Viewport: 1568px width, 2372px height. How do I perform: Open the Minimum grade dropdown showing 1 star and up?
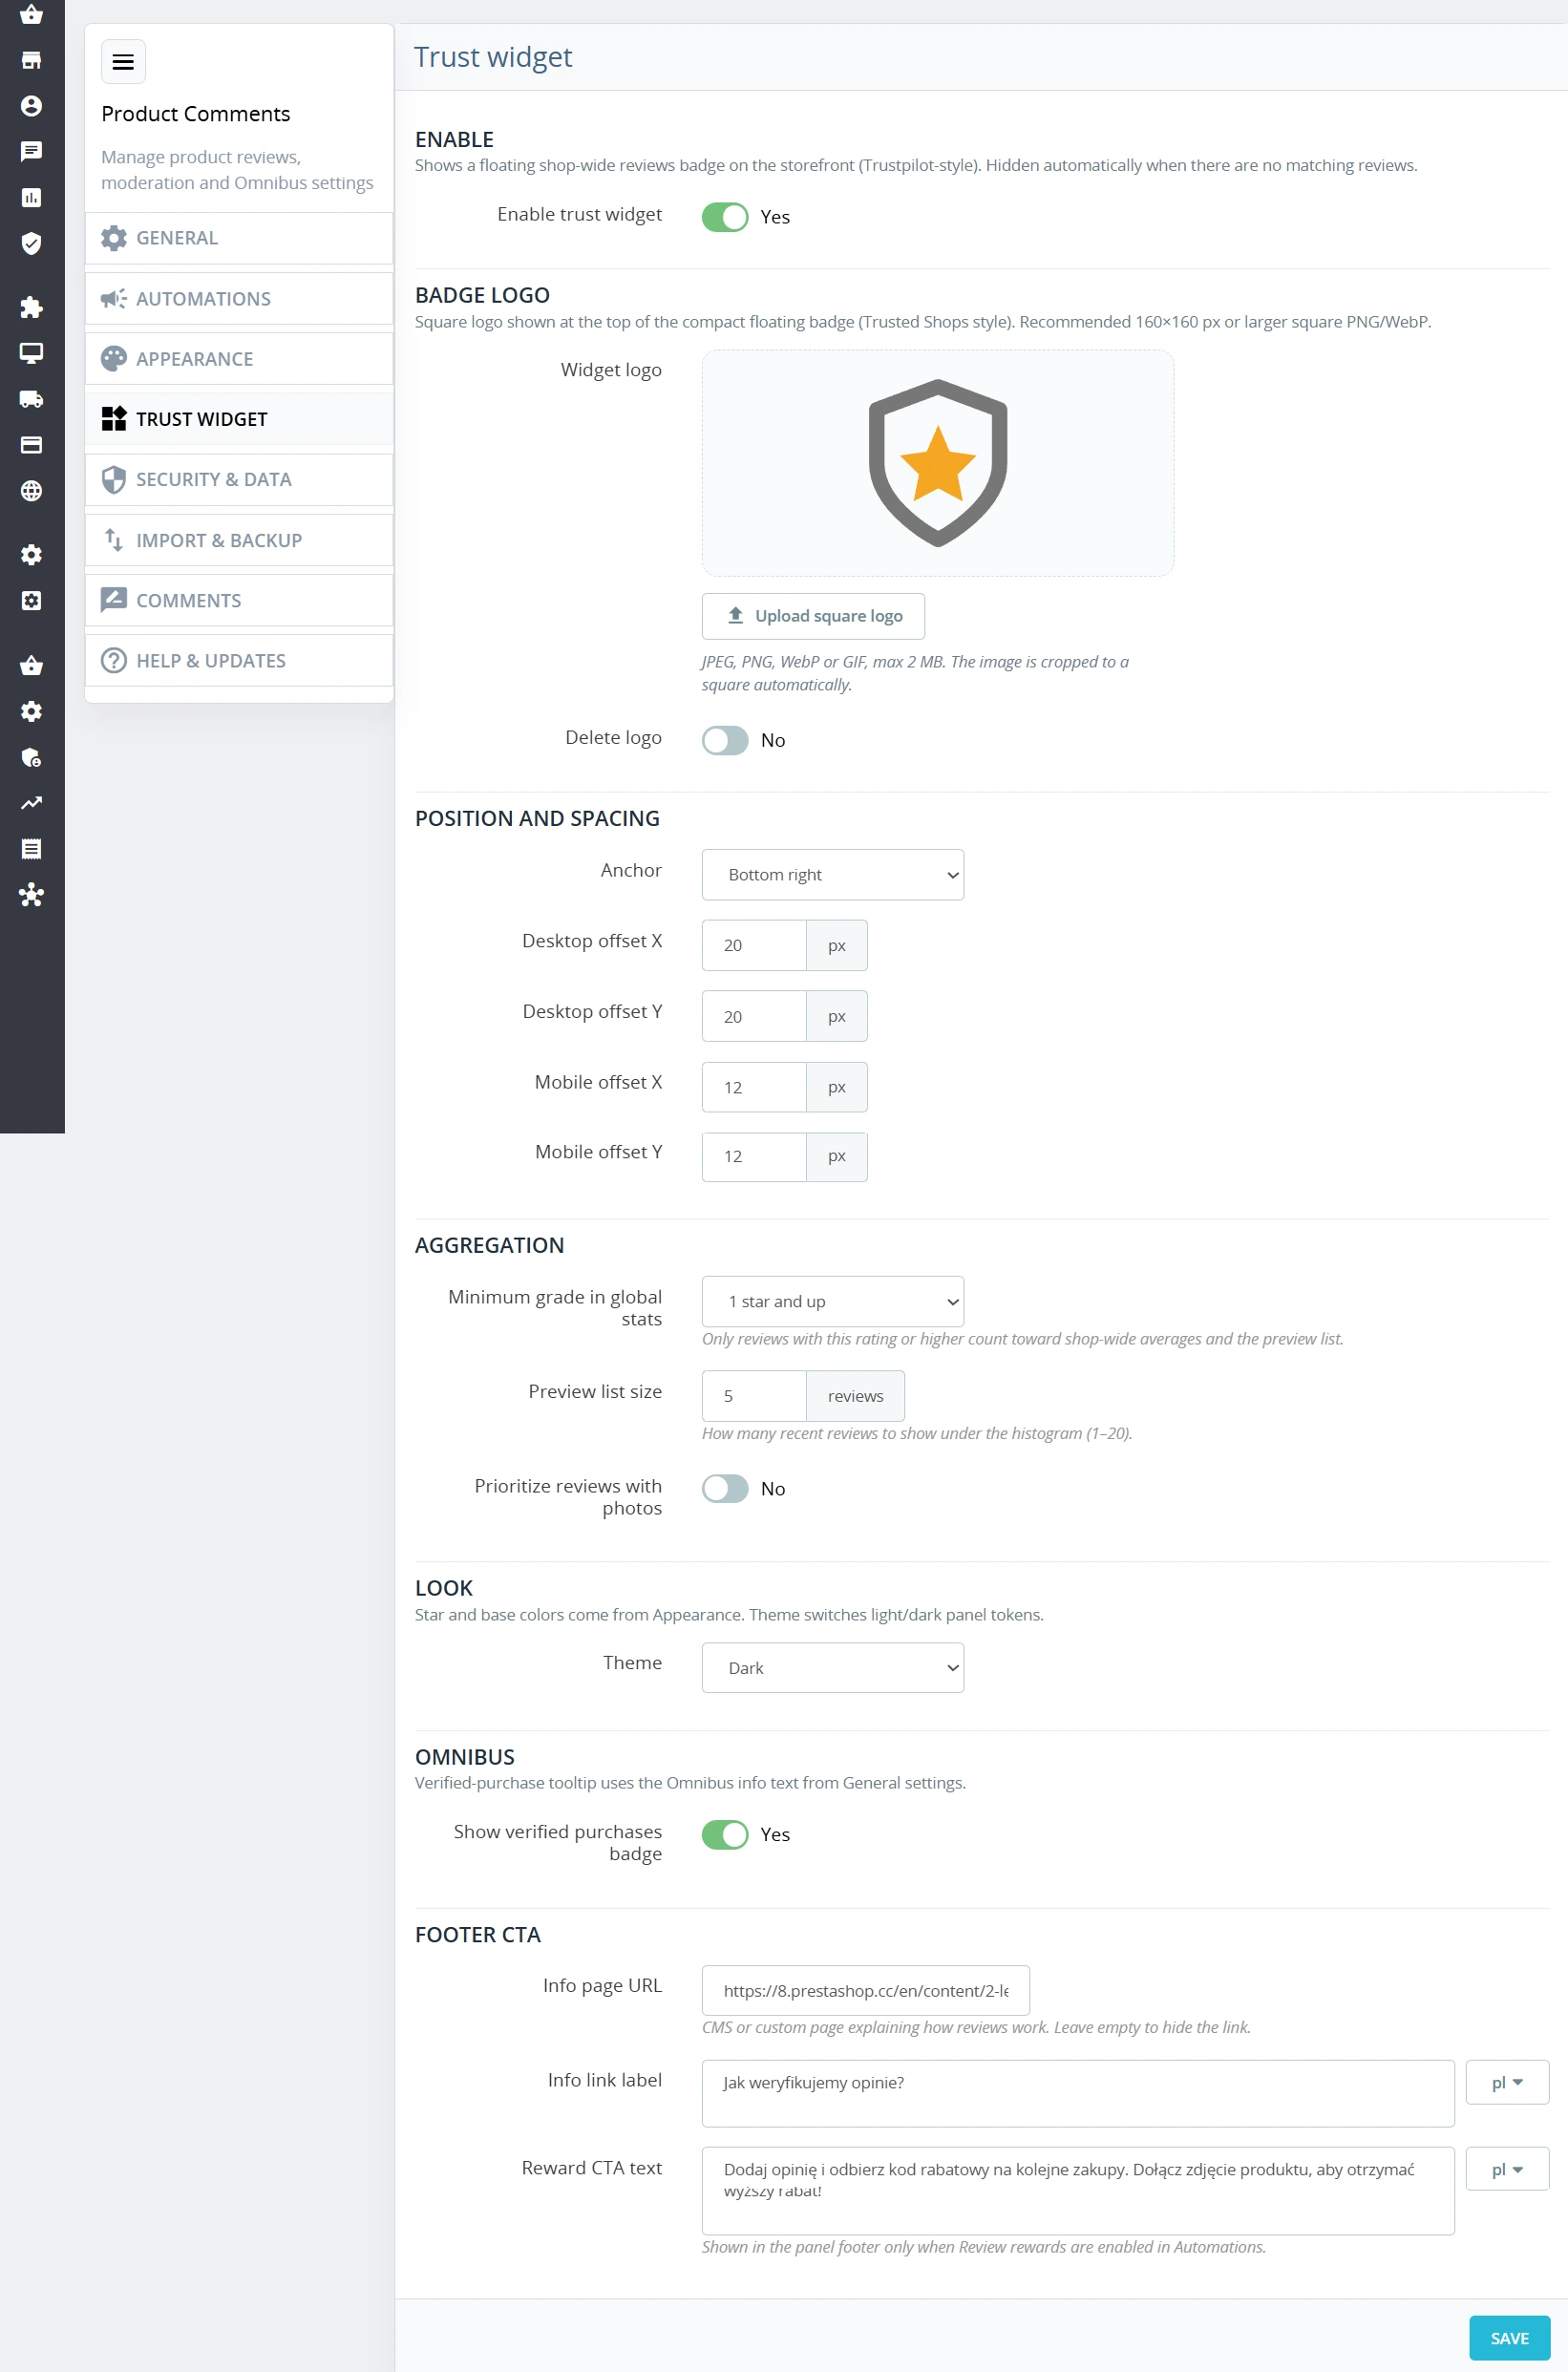click(833, 1301)
